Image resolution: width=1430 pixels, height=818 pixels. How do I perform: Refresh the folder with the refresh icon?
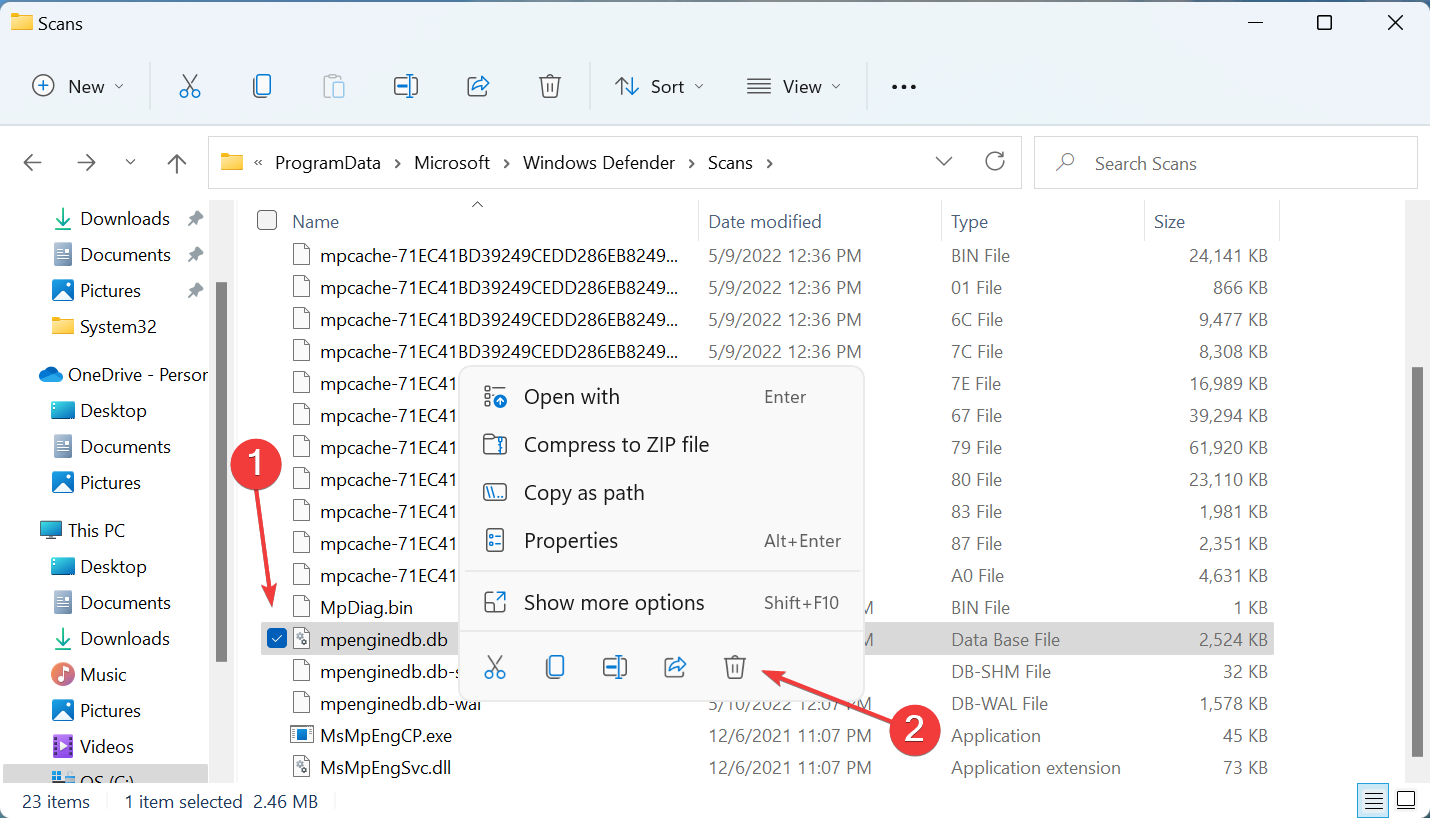[x=995, y=161]
